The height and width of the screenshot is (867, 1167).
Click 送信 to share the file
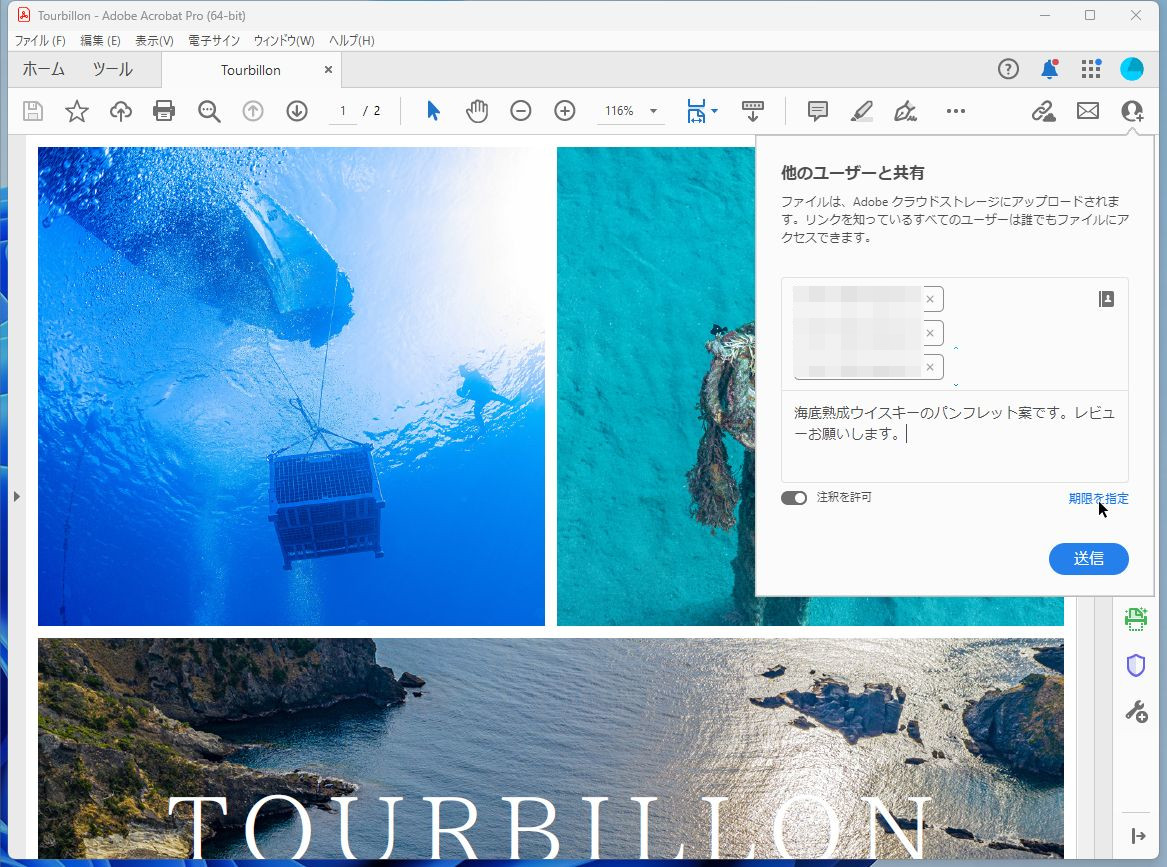pyautogui.click(x=1089, y=559)
